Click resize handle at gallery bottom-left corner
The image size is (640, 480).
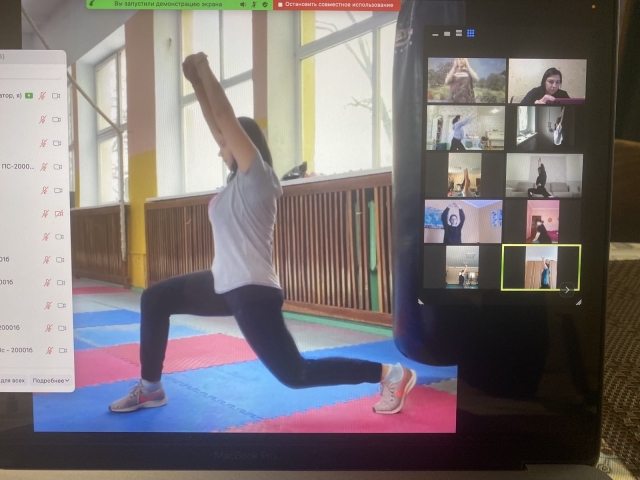coord(420,302)
